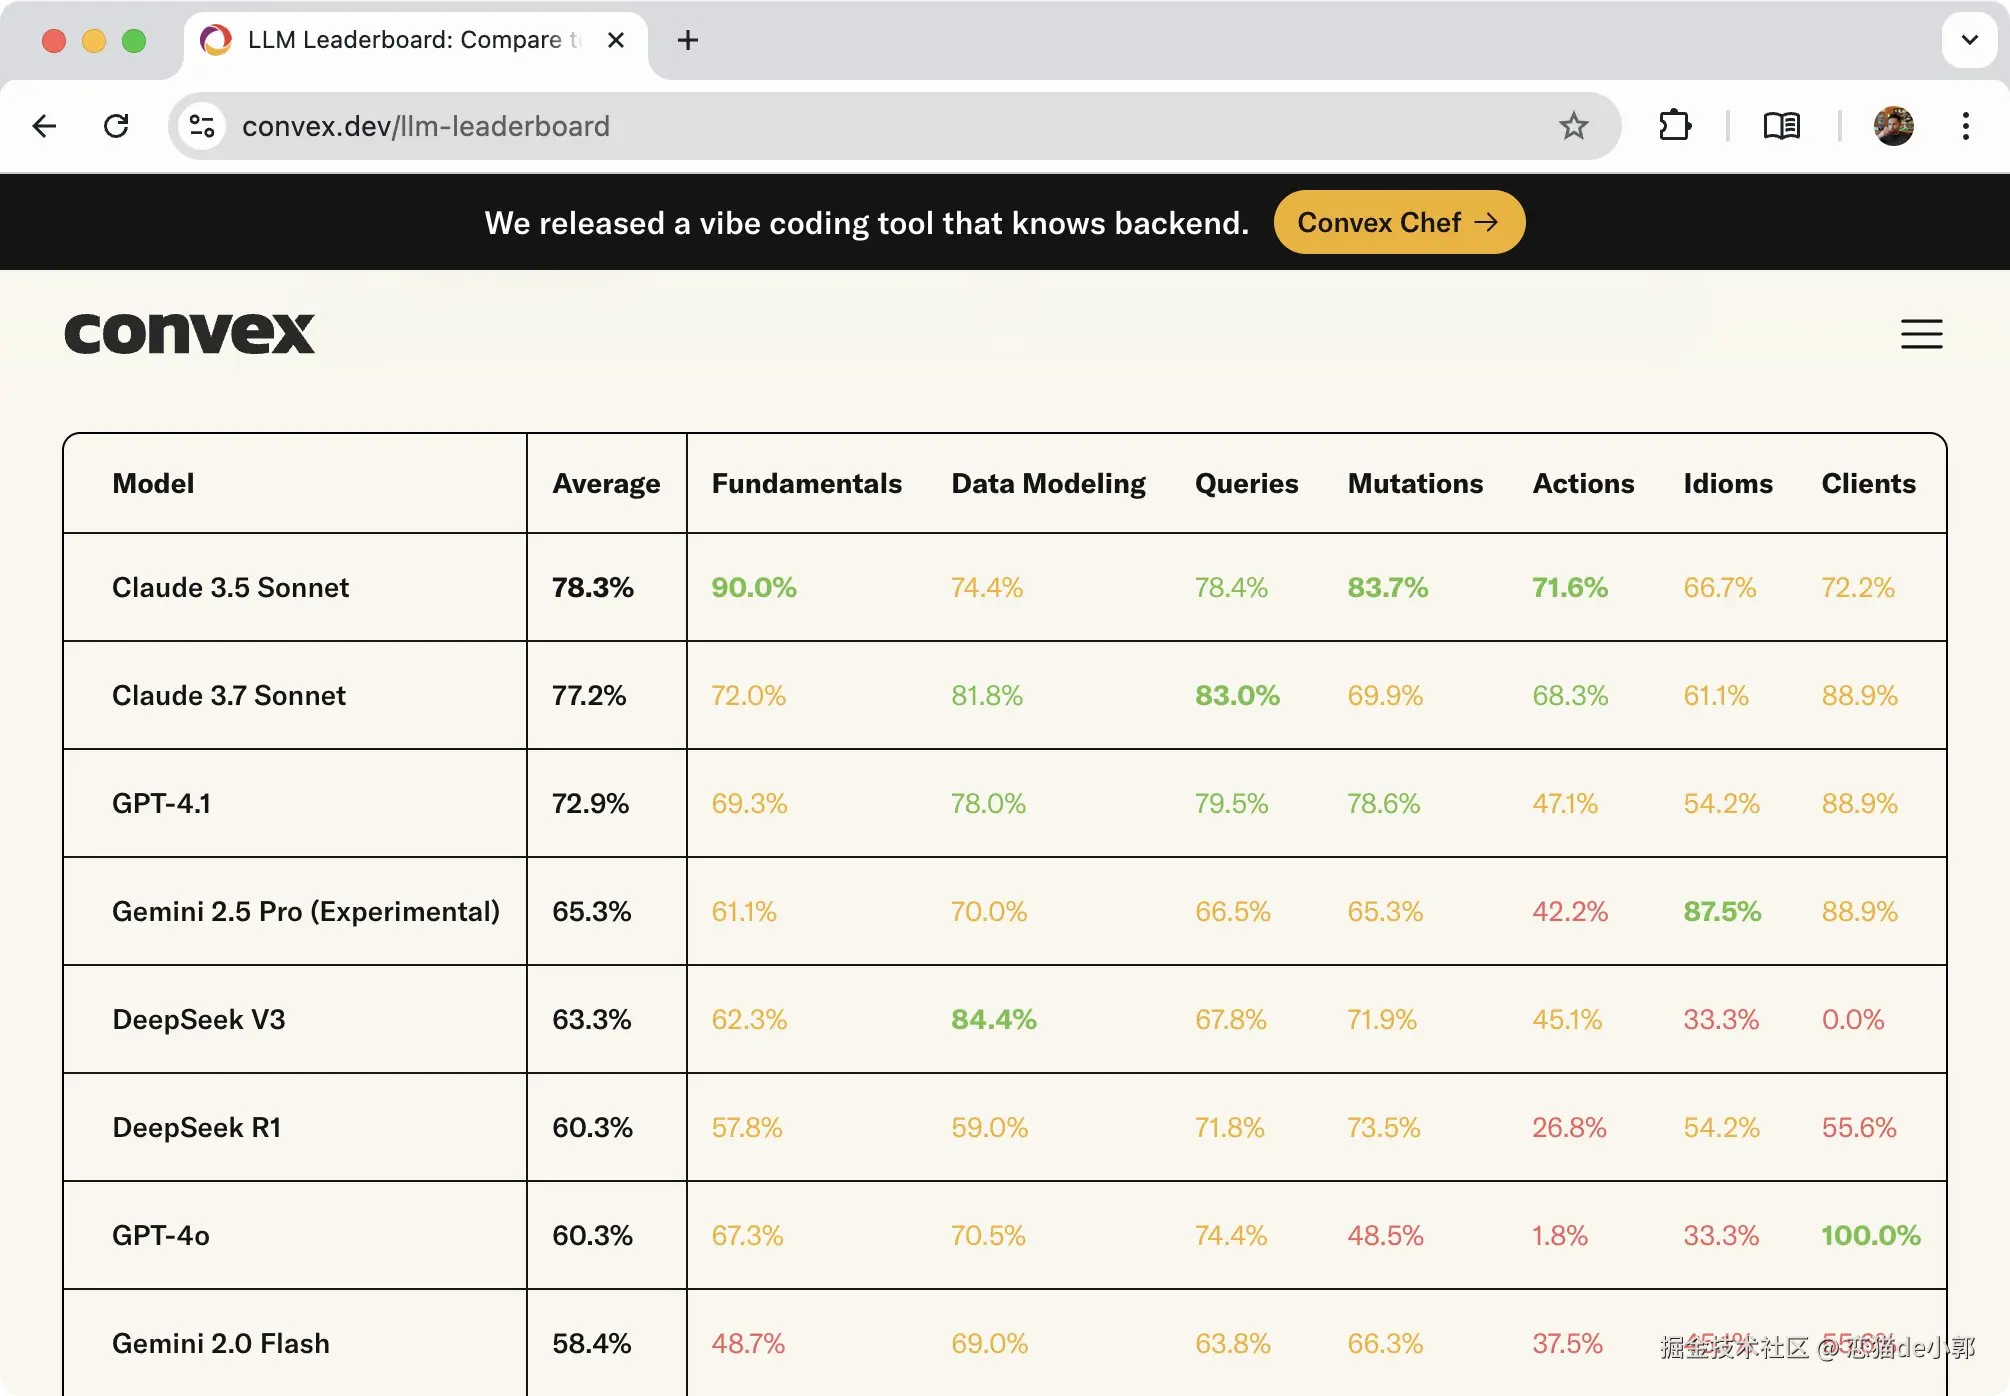Click the browser back arrow
2010x1396 pixels.
44,126
